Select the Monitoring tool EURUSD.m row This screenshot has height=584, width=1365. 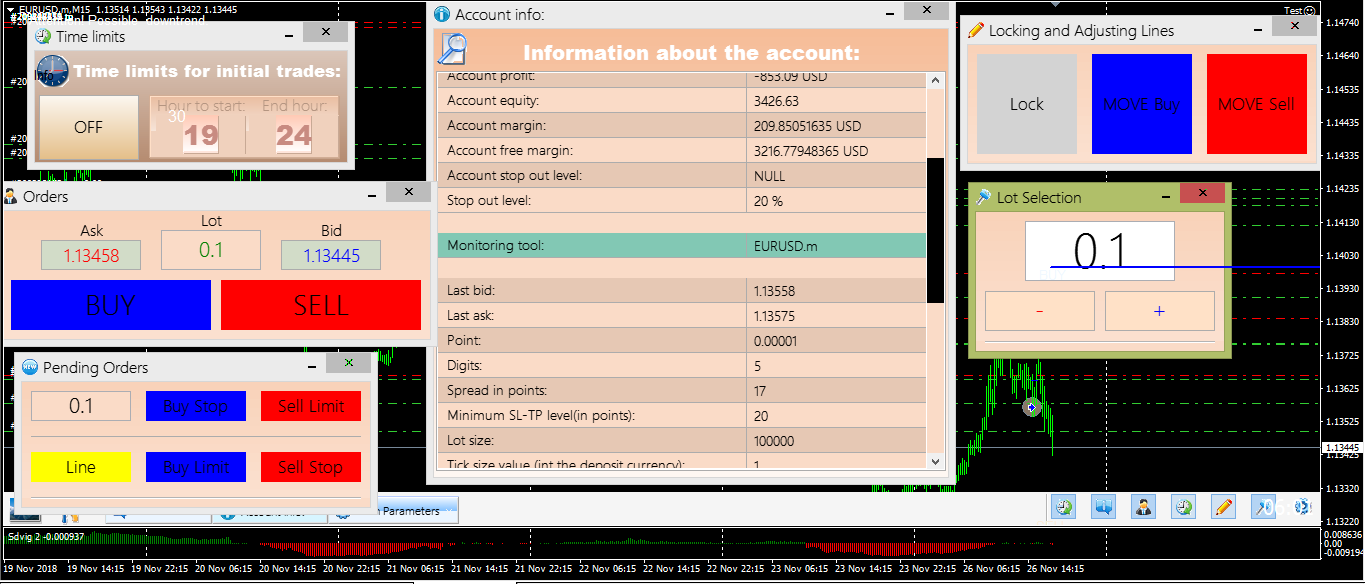(682, 246)
